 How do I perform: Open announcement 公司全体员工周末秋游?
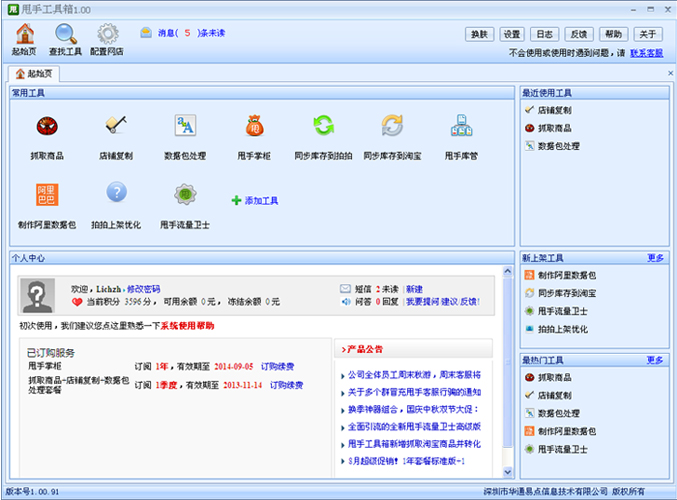point(414,375)
